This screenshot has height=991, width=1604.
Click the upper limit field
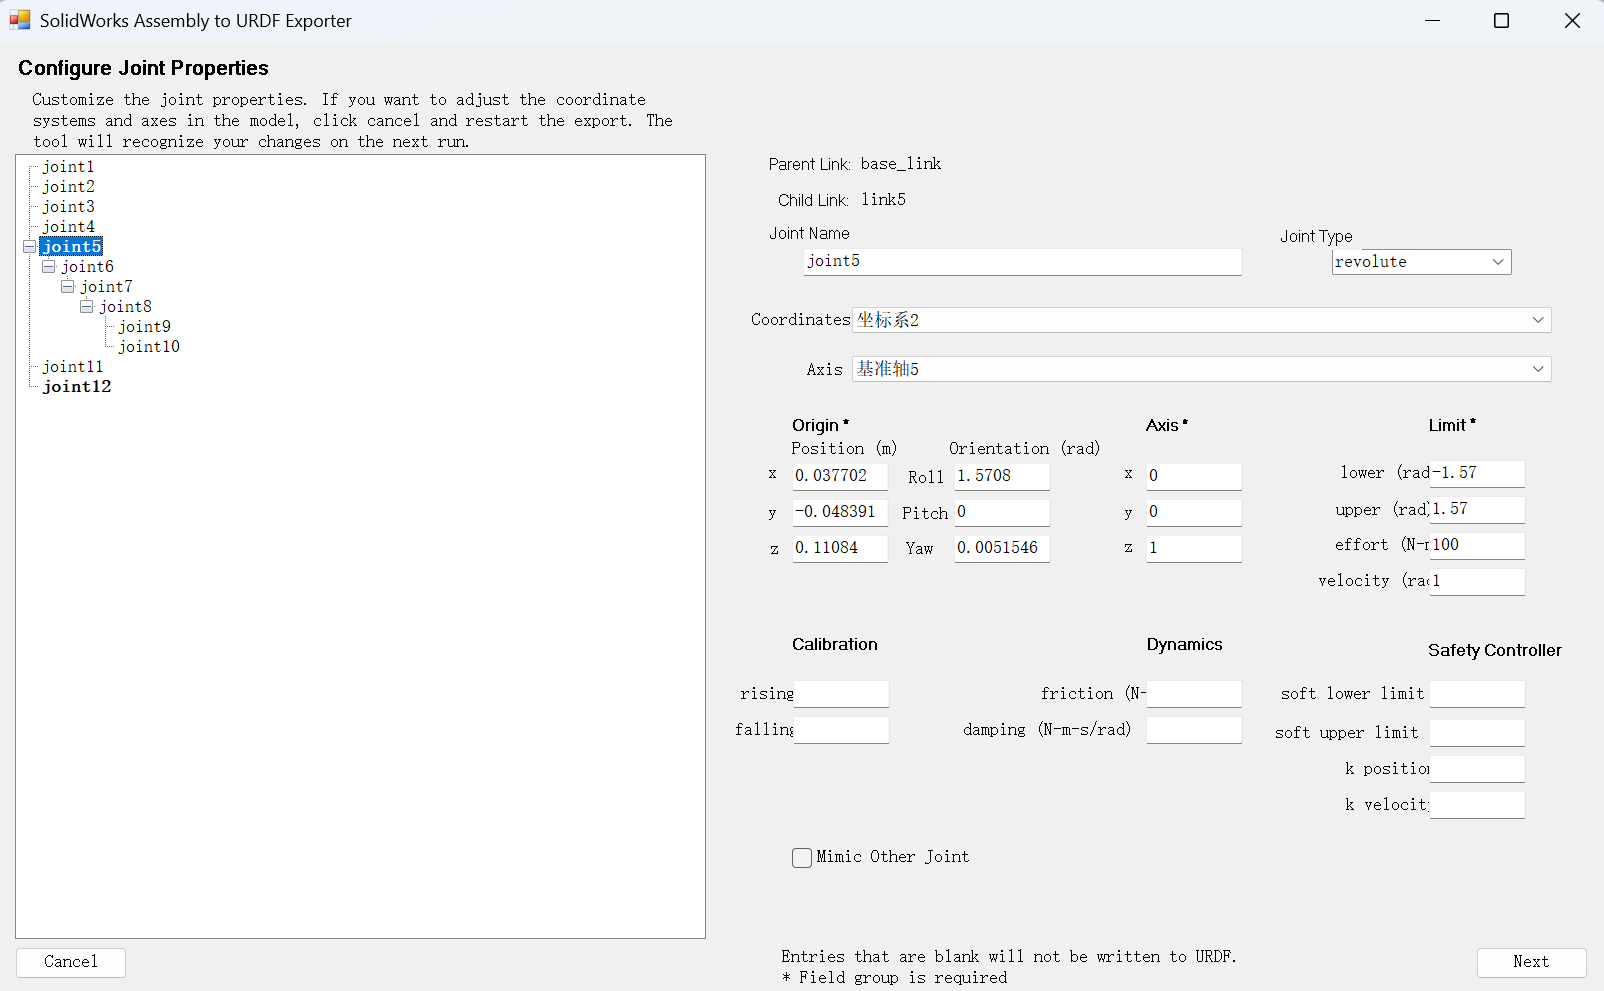[x=1477, y=509]
